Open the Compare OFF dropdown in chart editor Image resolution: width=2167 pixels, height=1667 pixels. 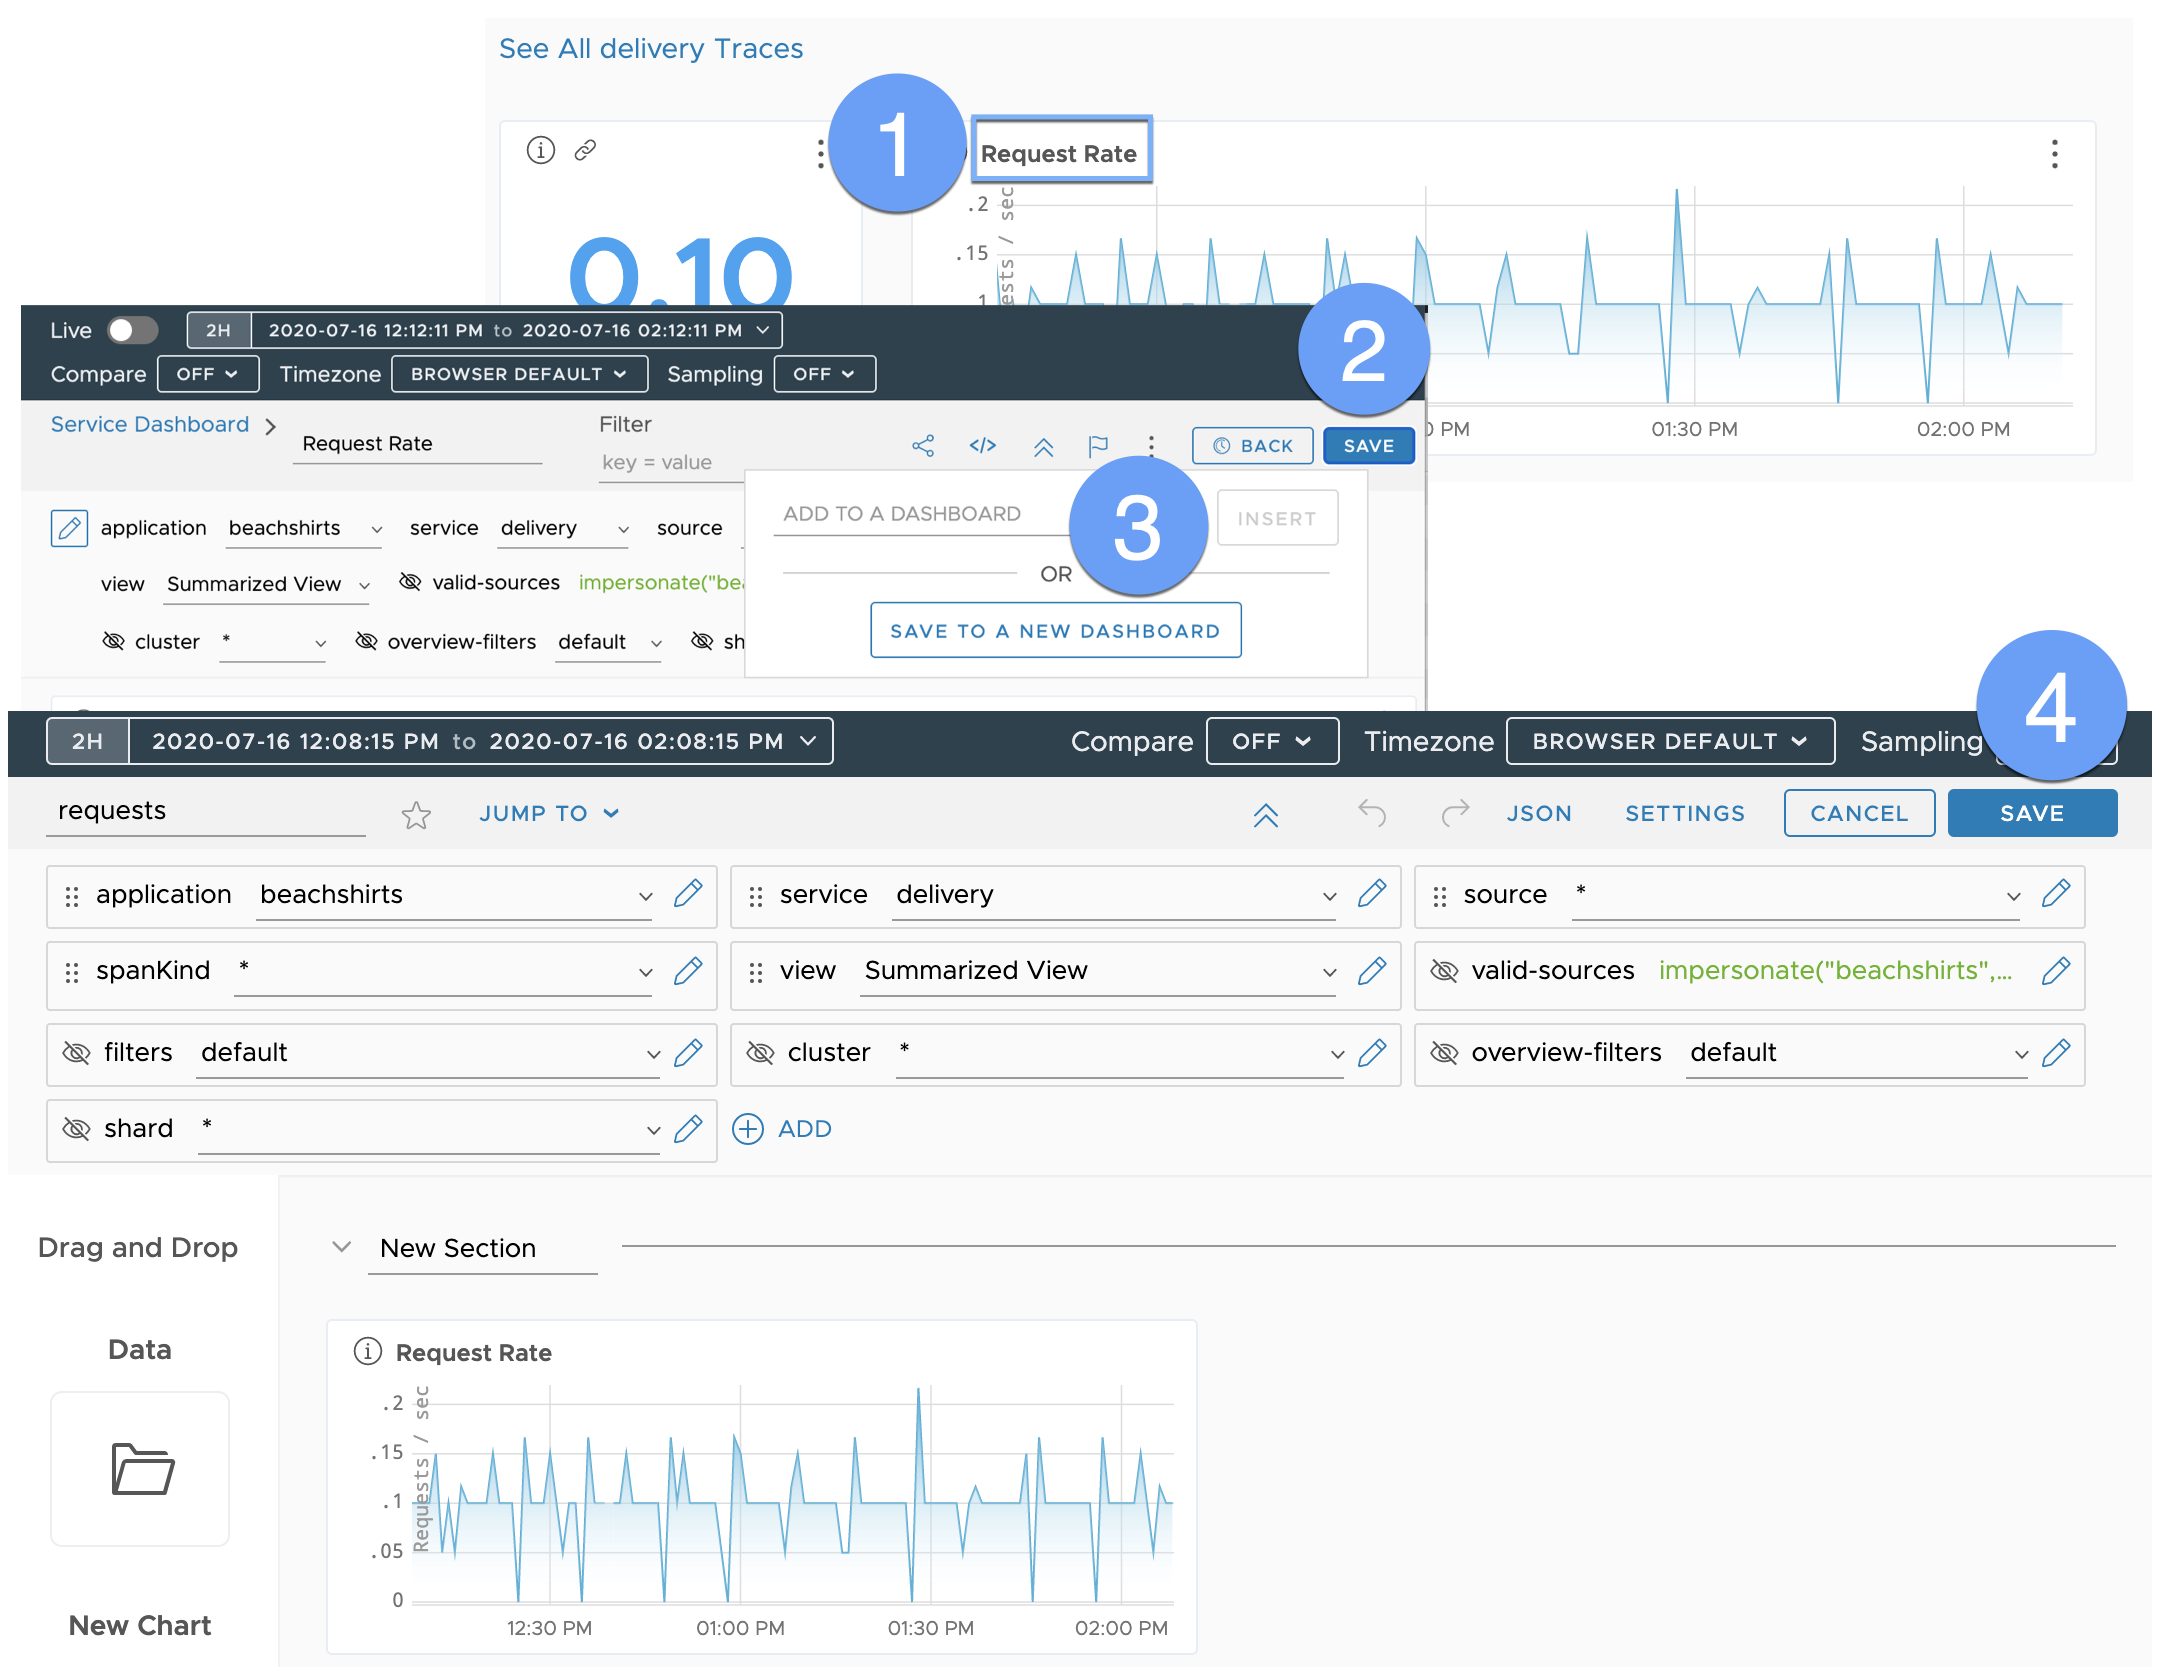tap(208, 374)
